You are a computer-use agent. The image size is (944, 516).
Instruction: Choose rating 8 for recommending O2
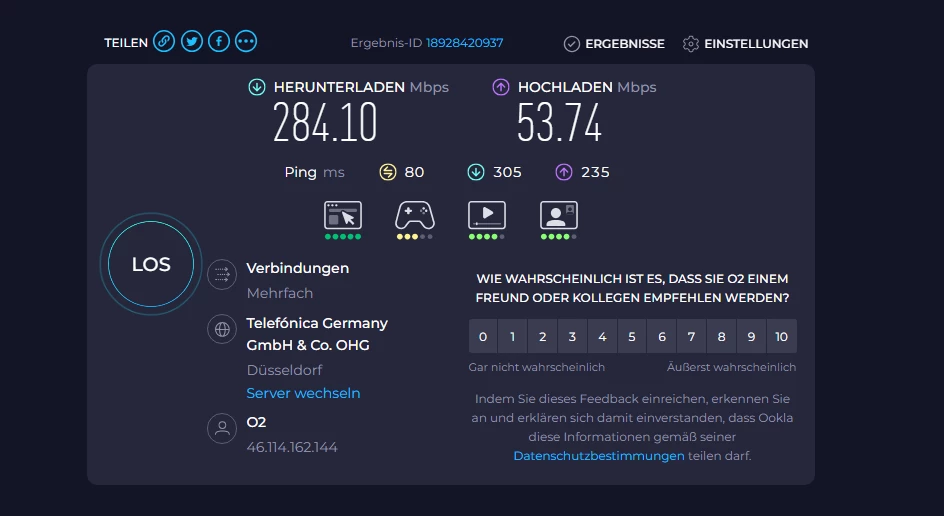[722, 337]
